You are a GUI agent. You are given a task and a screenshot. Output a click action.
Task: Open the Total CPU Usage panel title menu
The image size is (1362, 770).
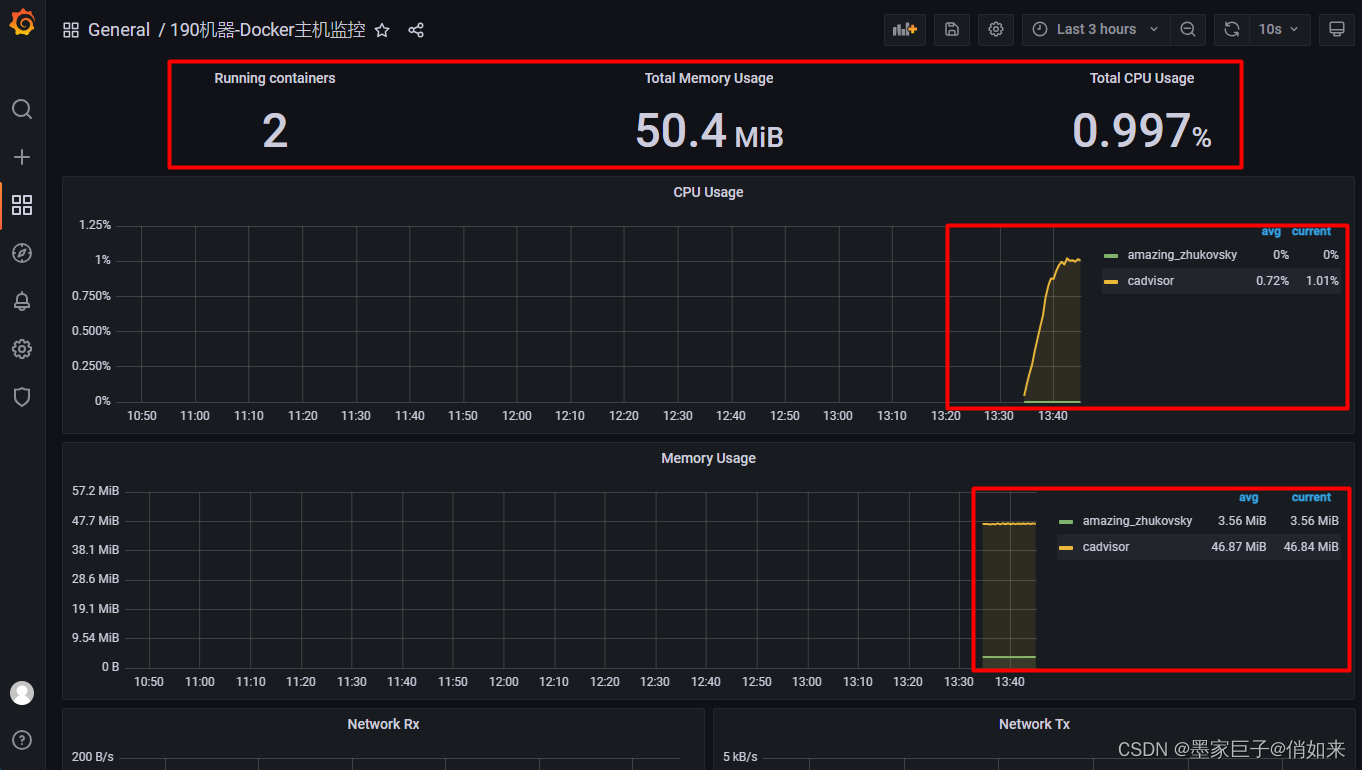pos(1142,78)
